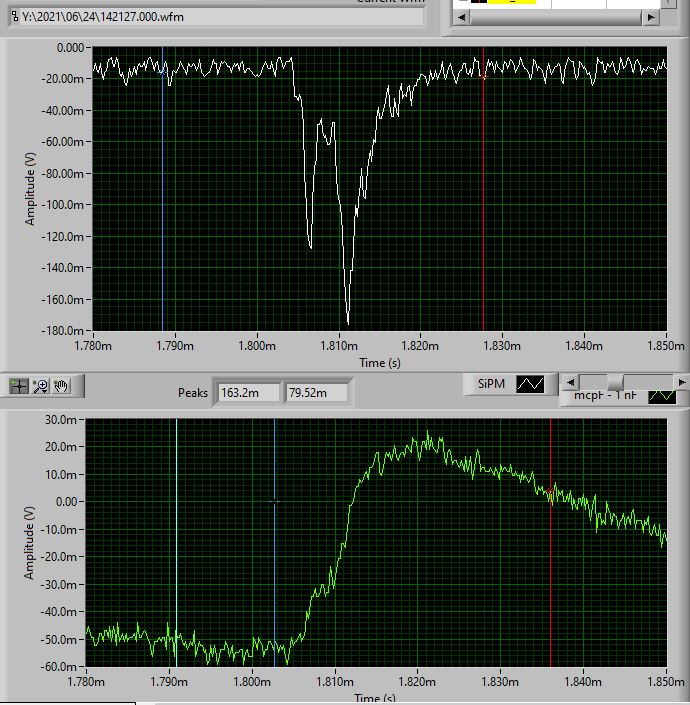Click top graph x-axis start value 1.780m
The image size is (690, 705).
coord(93,346)
